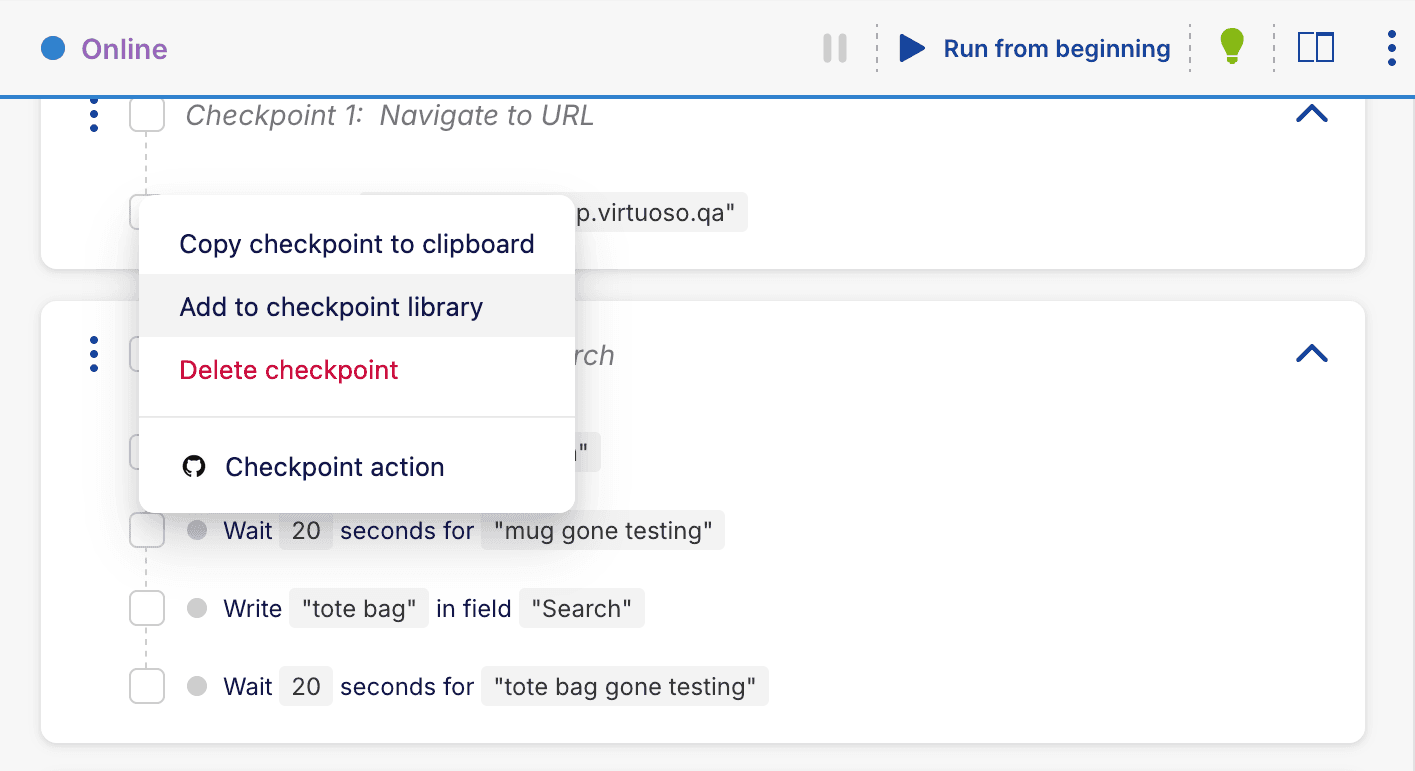
Task: Check the Write tote bag step checkbox
Action: point(146,608)
